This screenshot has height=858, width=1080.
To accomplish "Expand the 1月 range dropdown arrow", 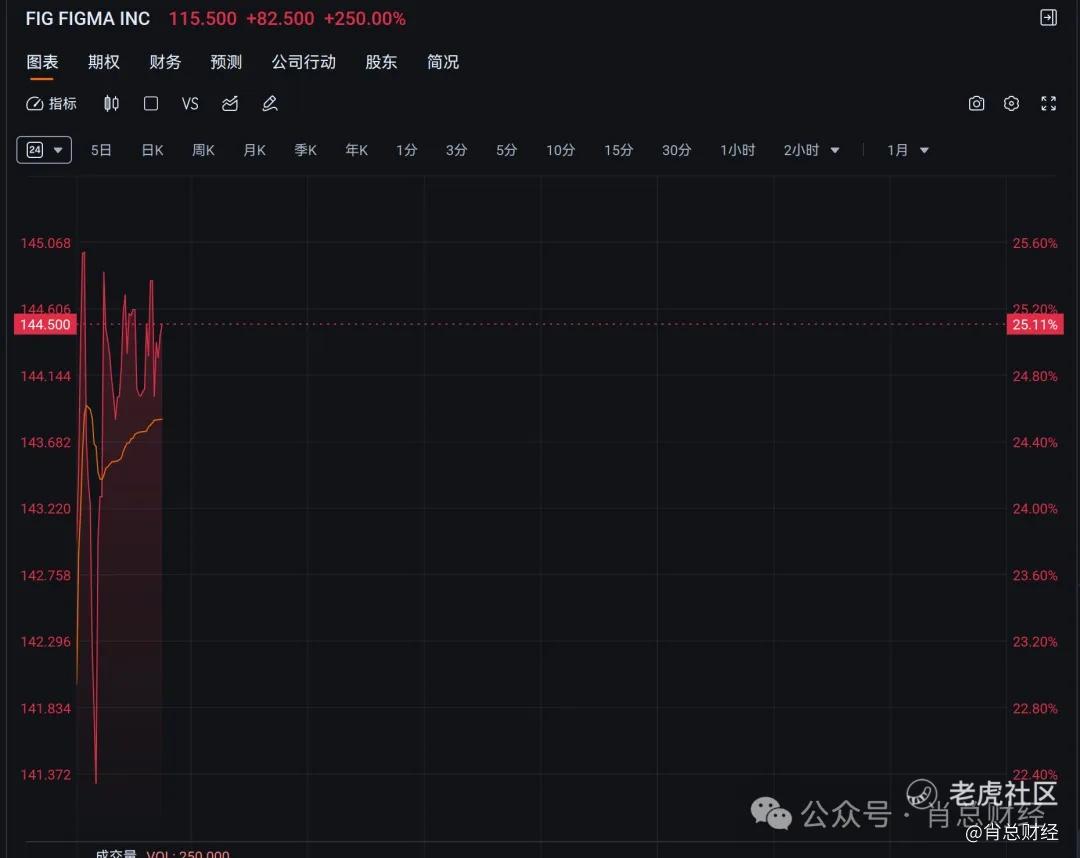I will [x=924, y=150].
